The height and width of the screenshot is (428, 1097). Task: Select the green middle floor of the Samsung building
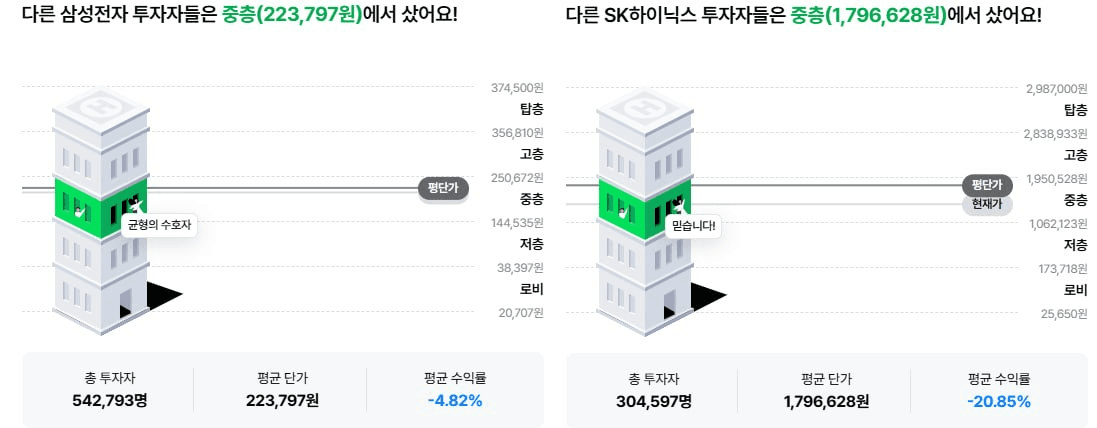(101, 208)
